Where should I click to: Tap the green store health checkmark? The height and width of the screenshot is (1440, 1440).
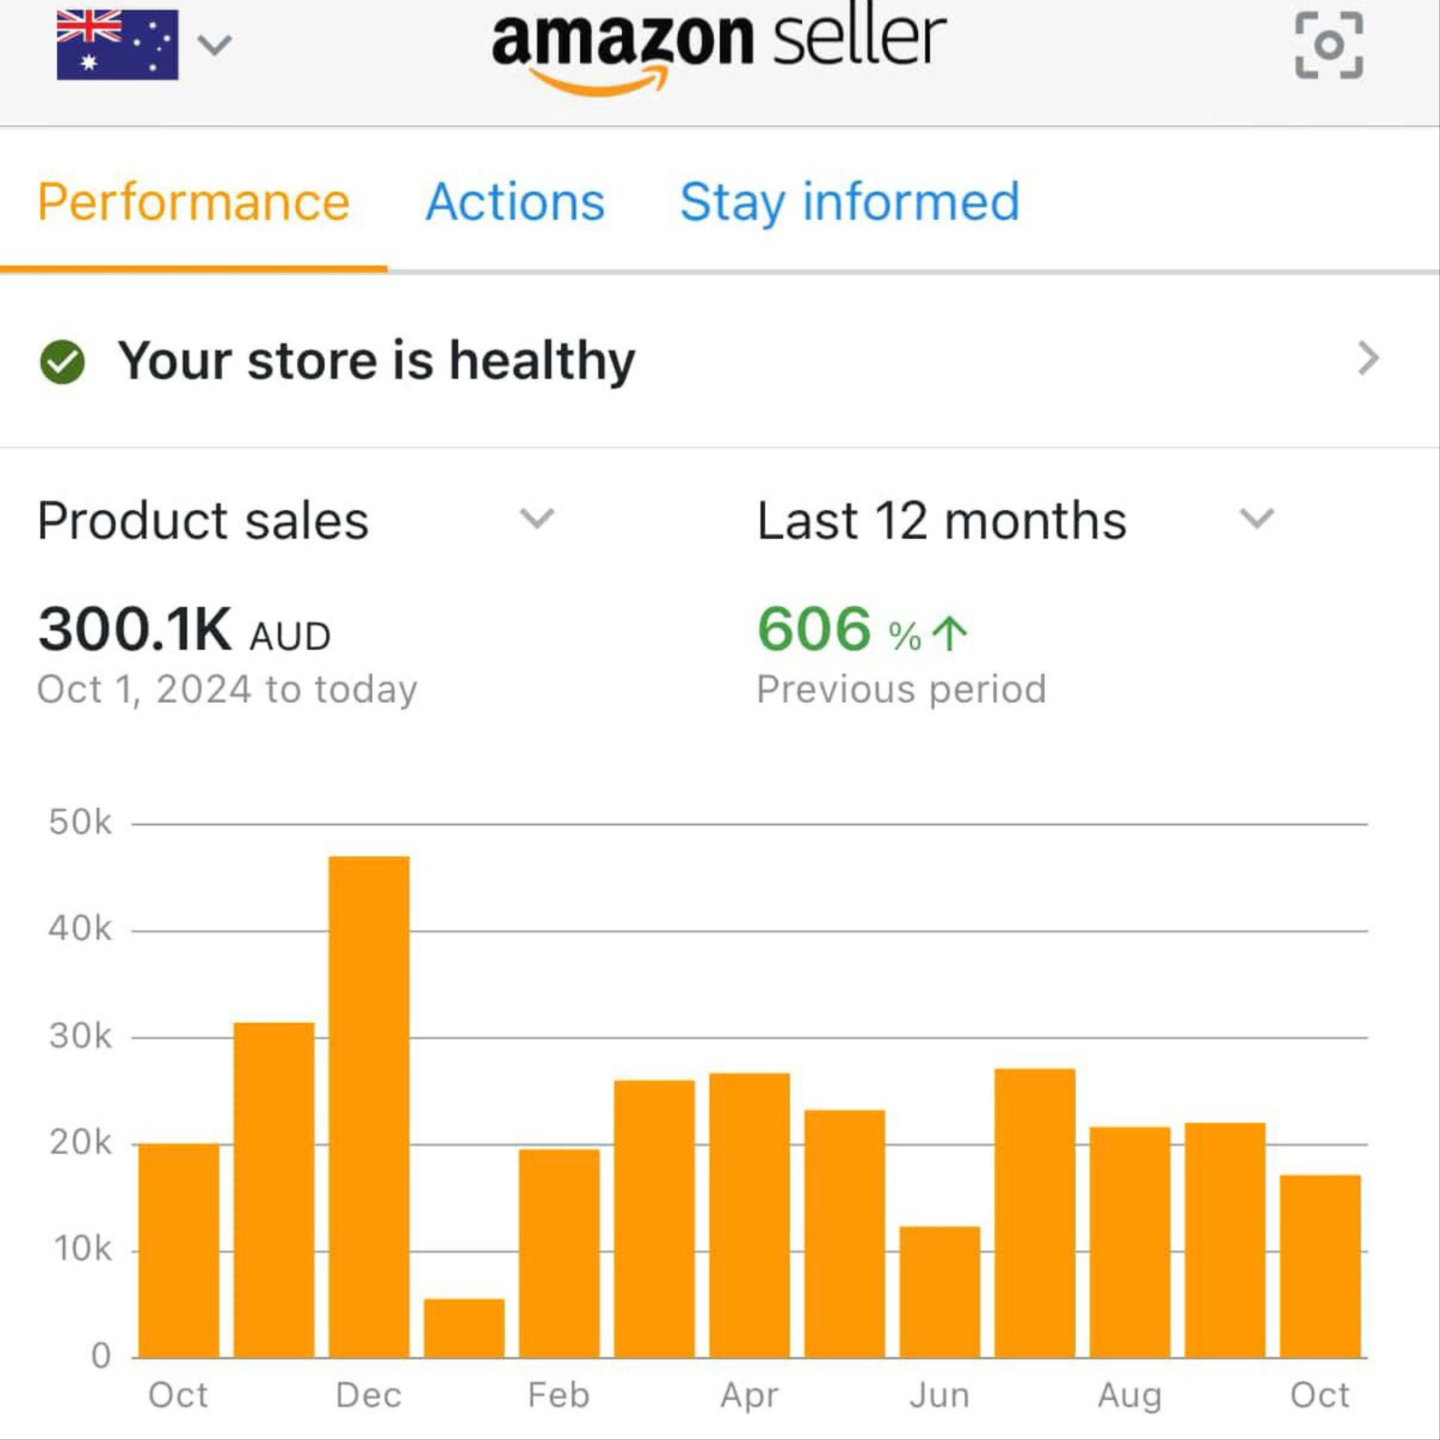tap(62, 361)
